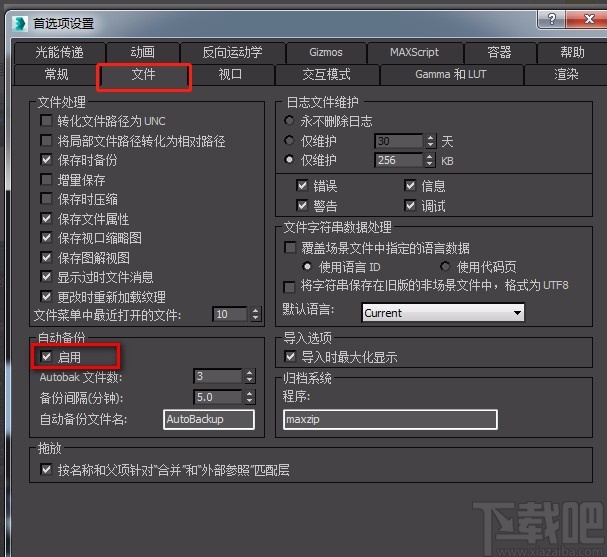Select the 反向运动学 tab
Image resolution: width=607 pixels, height=557 pixels.
[232, 52]
